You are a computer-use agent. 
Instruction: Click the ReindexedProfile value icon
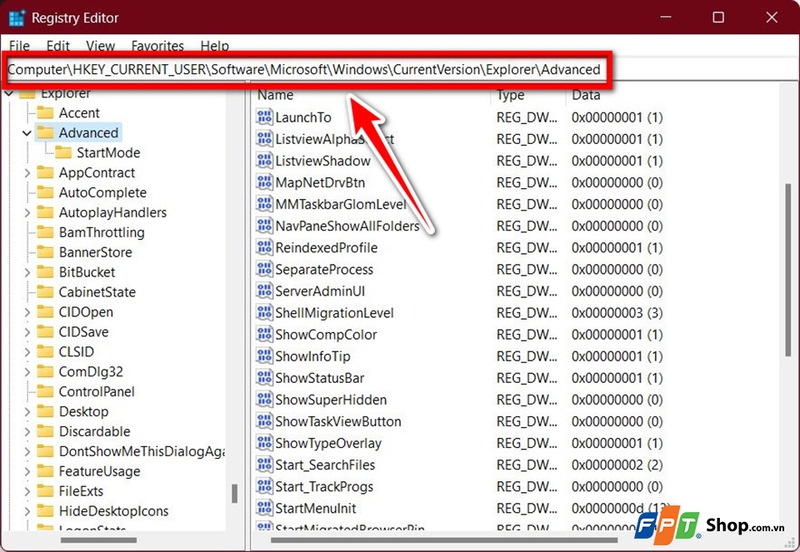[264, 247]
